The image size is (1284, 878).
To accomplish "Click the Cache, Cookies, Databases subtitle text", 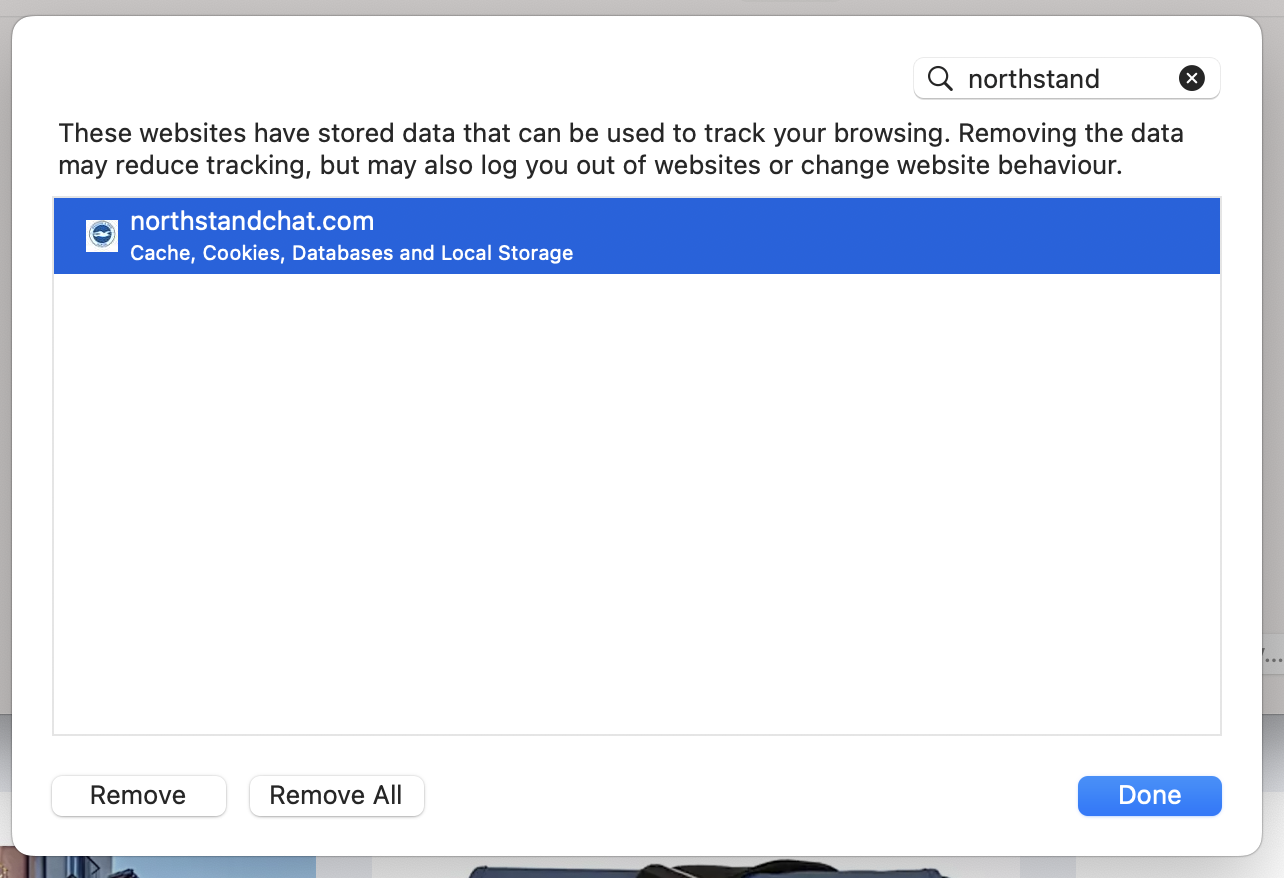I will coord(352,253).
